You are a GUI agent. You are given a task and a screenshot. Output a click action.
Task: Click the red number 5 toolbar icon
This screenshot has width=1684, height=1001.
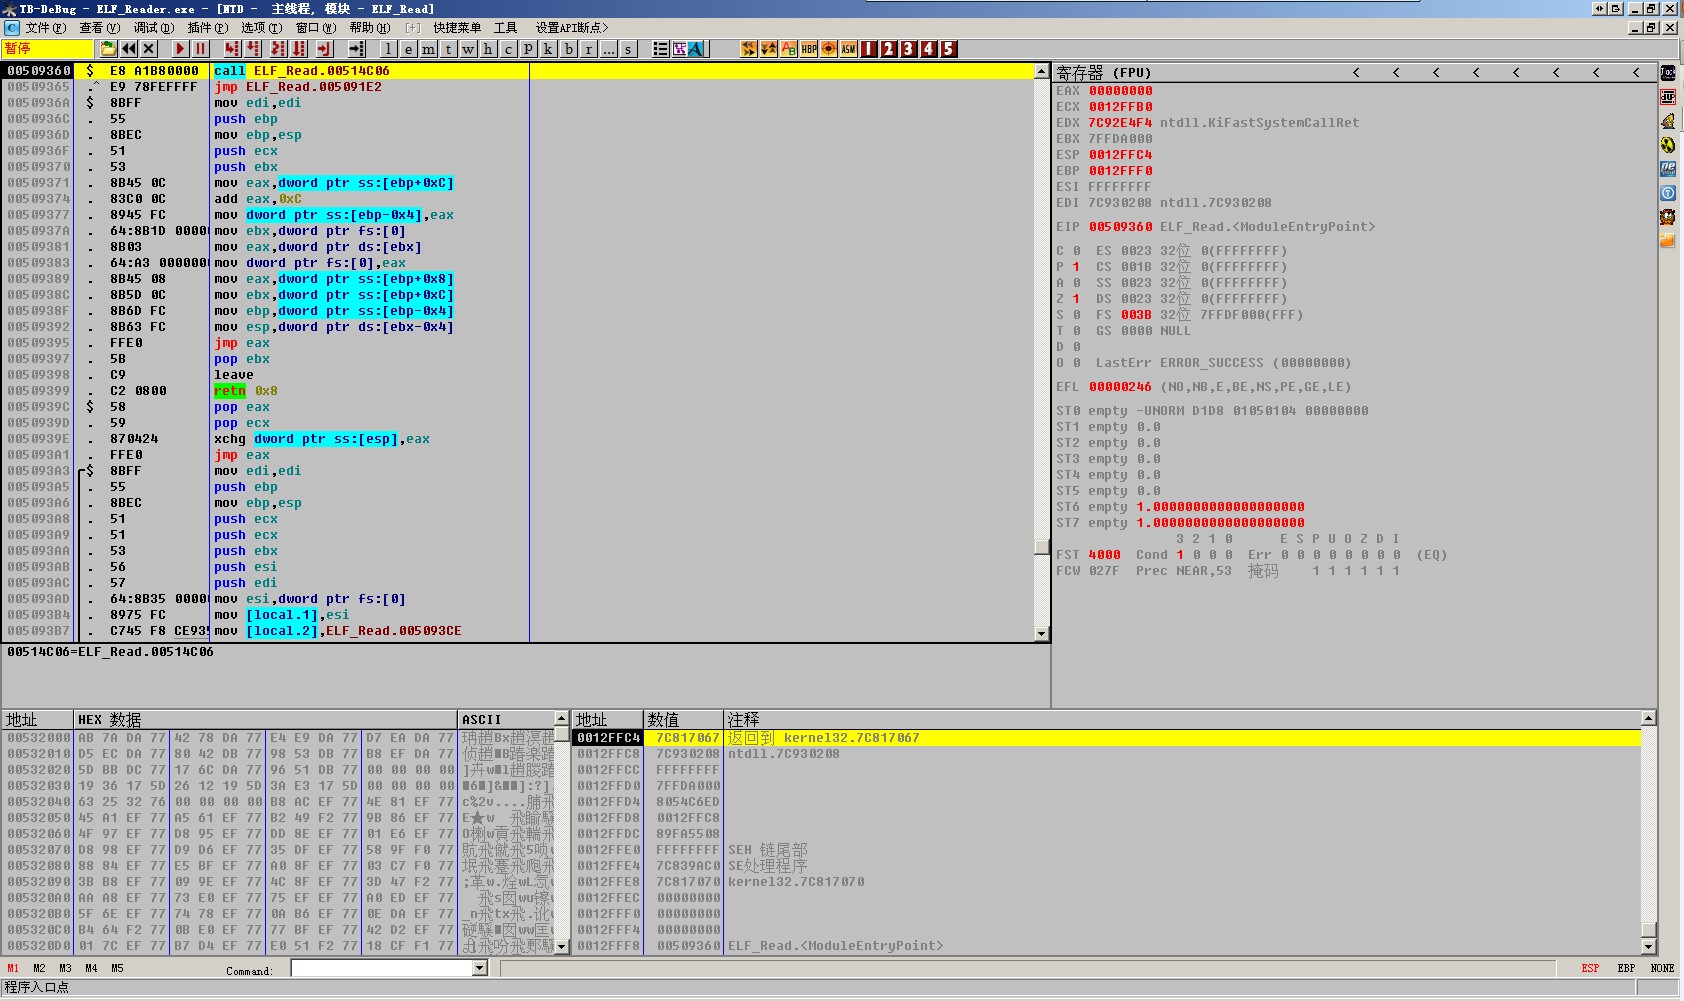(x=949, y=49)
